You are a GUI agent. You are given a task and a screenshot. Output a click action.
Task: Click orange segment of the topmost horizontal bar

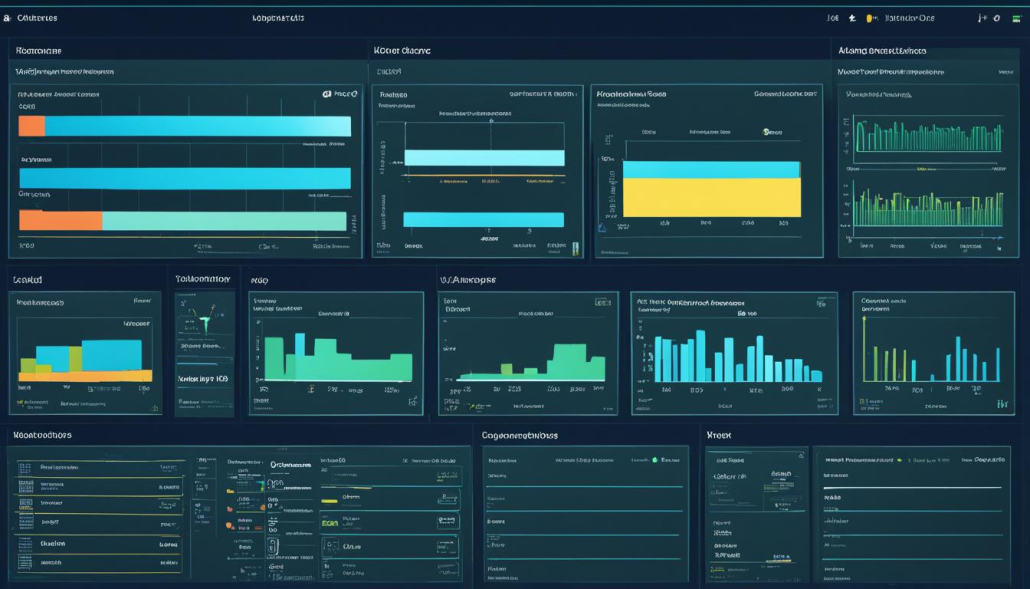point(32,126)
